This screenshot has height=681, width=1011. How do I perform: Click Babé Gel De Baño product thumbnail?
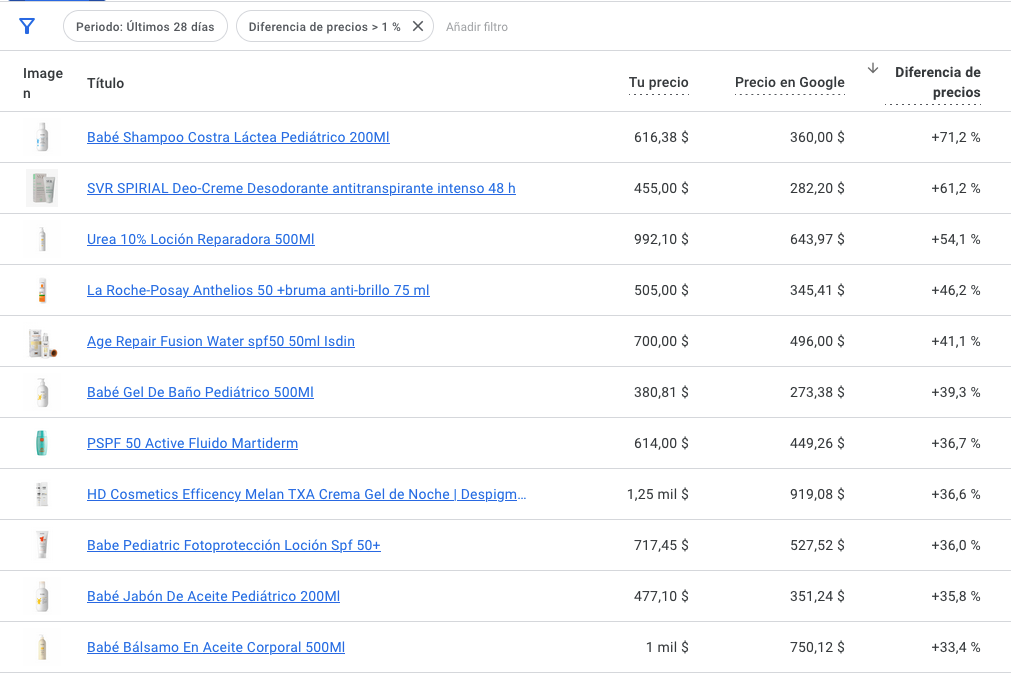pyautogui.click(x=42, y=392)
